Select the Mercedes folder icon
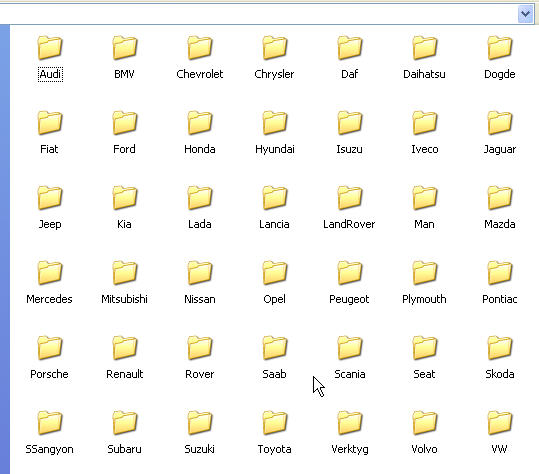 coord(50,272)
